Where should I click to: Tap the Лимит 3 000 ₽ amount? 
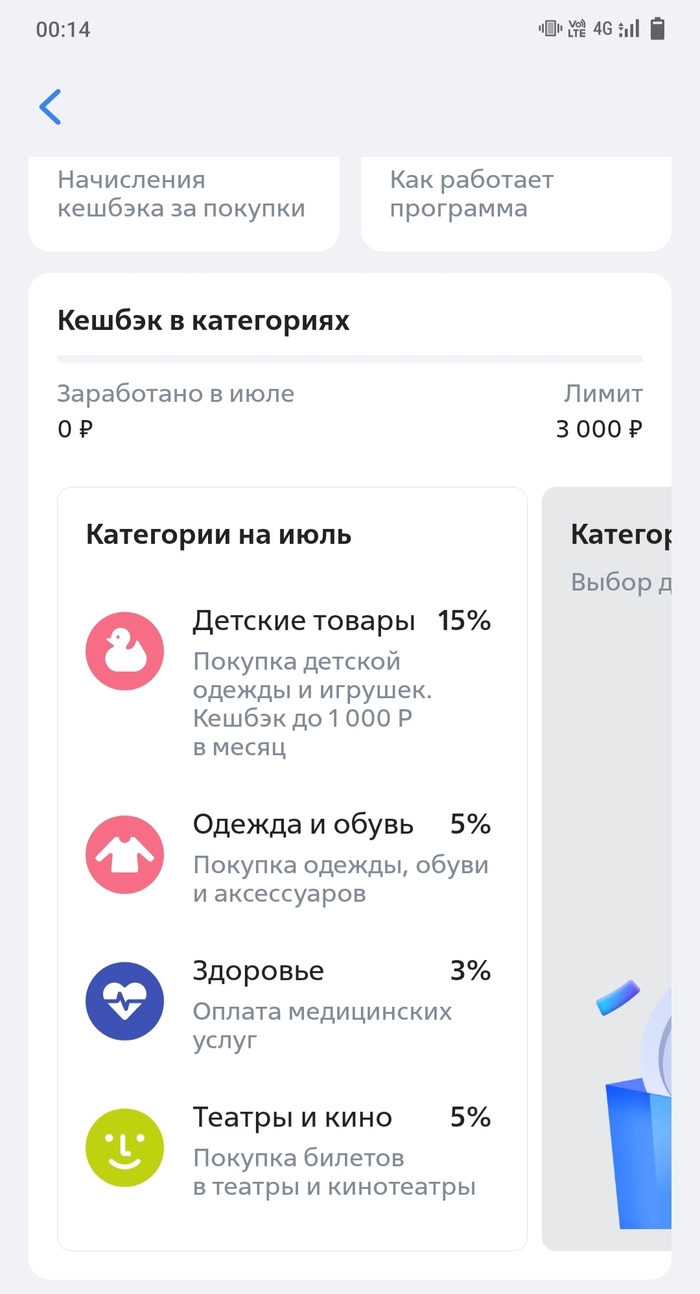click(600, 429)
